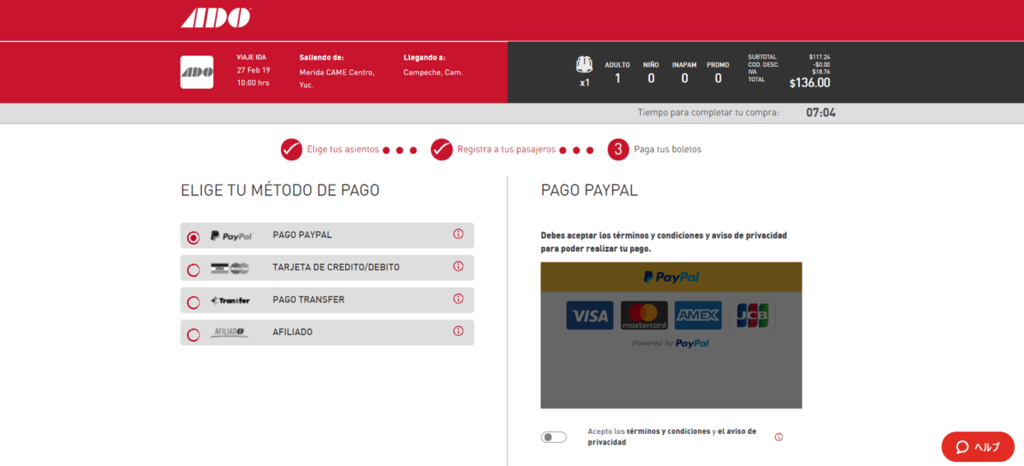Image resolution: width=1024 pixels, height=466 pixels.
Task: Click the JCB card icon
Action: coord(752,316)
